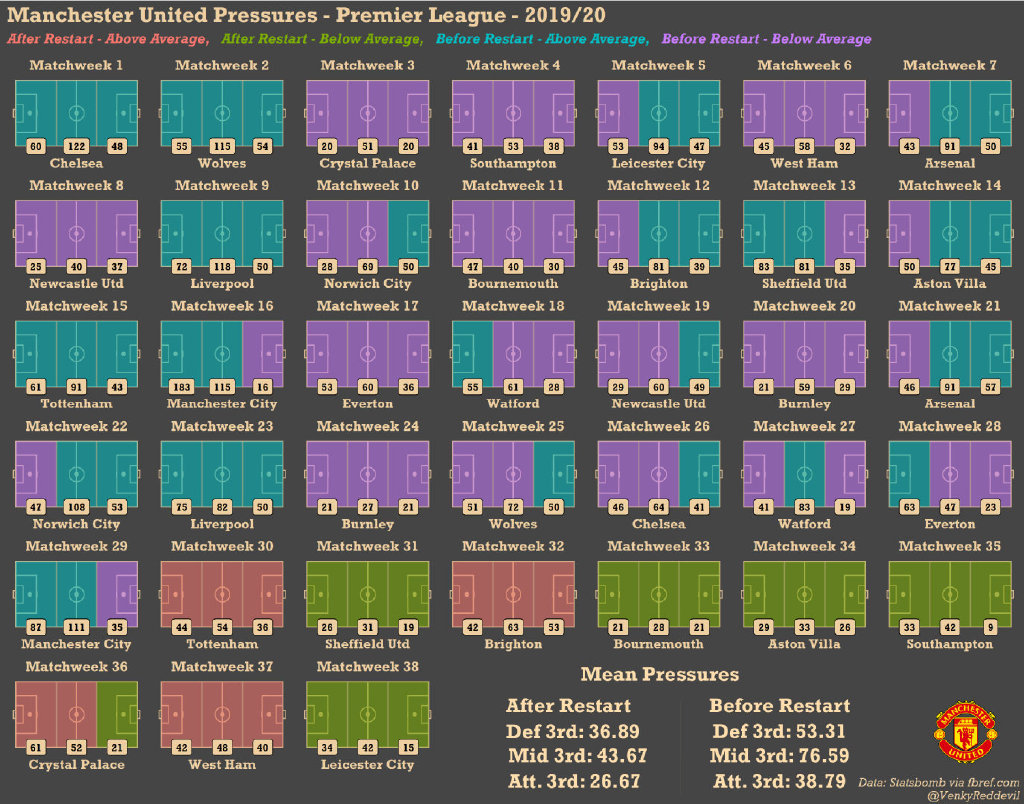Click the 'Att. 3rd: 38.79' value

(779, 780)
